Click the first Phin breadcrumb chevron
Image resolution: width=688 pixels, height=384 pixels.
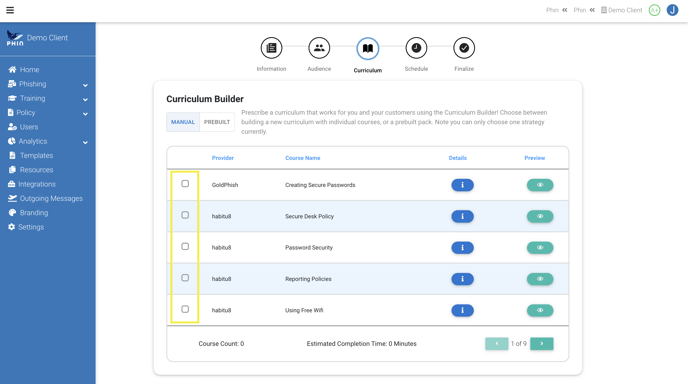pyautogui.click(x=565, y=10)
